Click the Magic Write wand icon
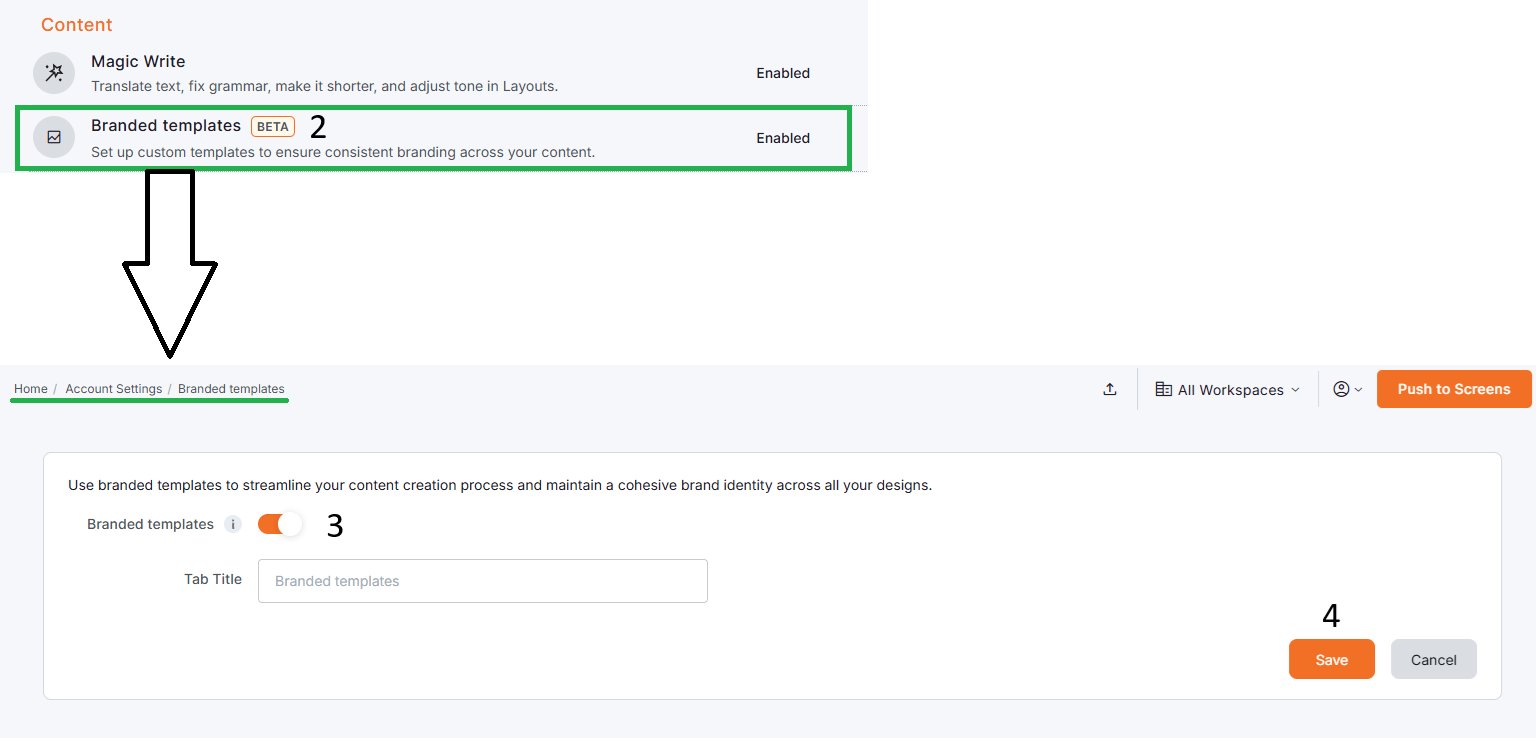The height and width of the screenshot is (738, 1536). pos(54,73)
